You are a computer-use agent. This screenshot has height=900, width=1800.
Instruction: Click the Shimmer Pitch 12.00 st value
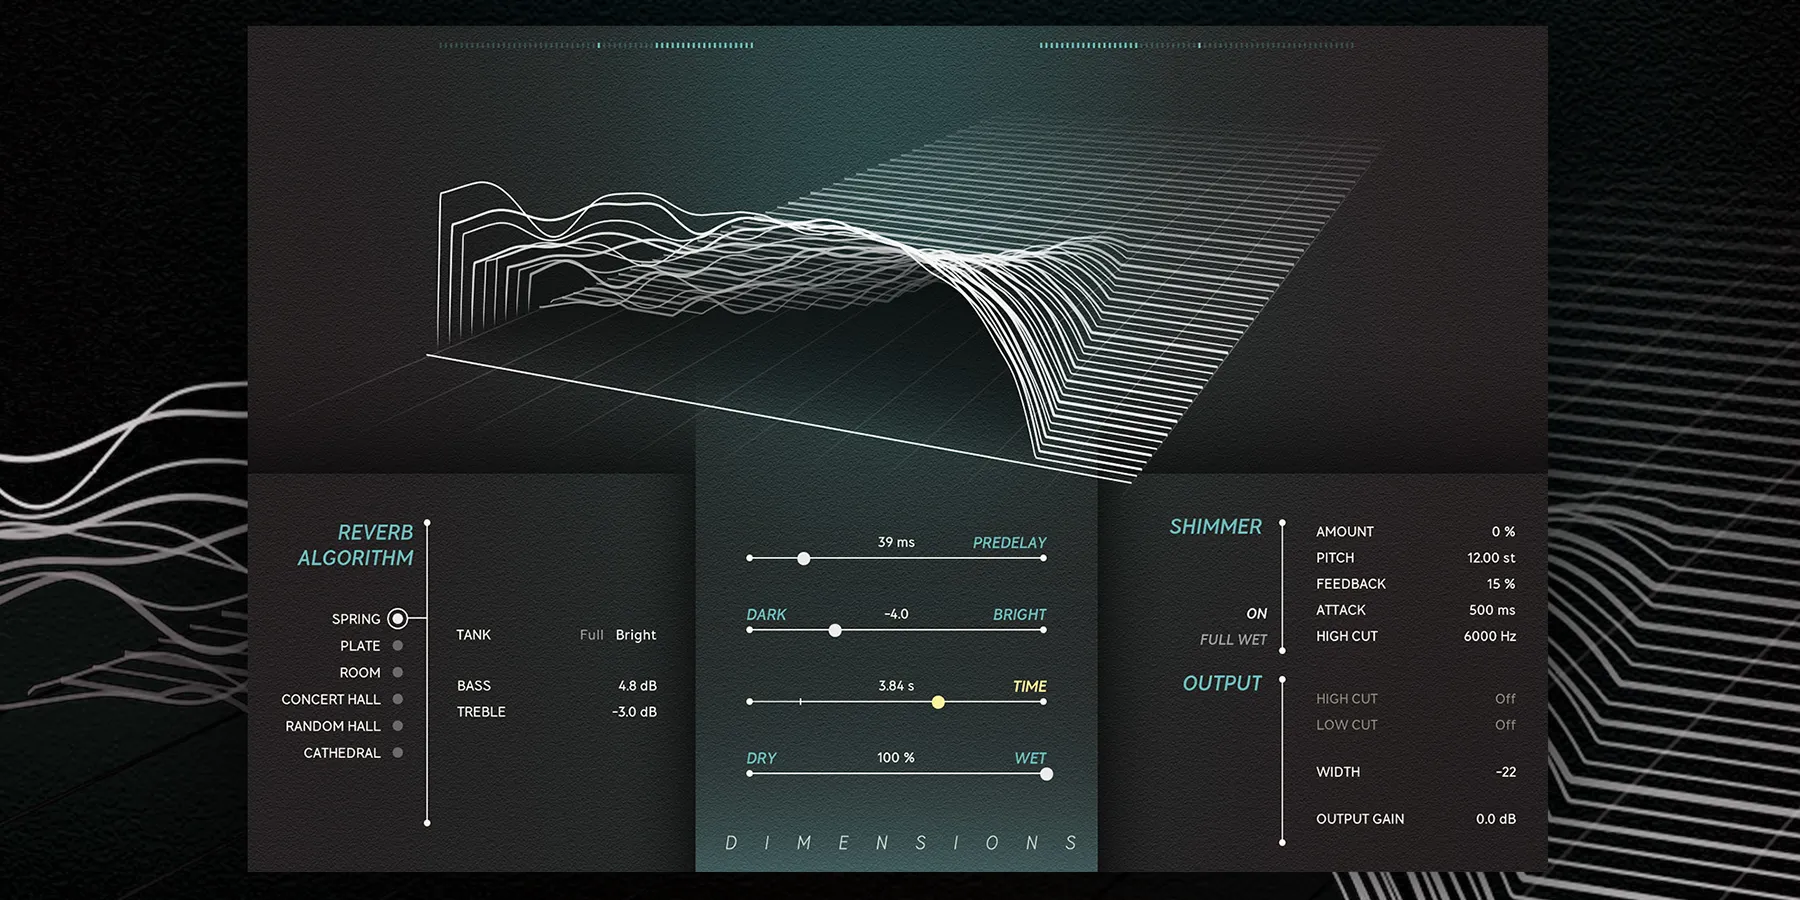1491,558
